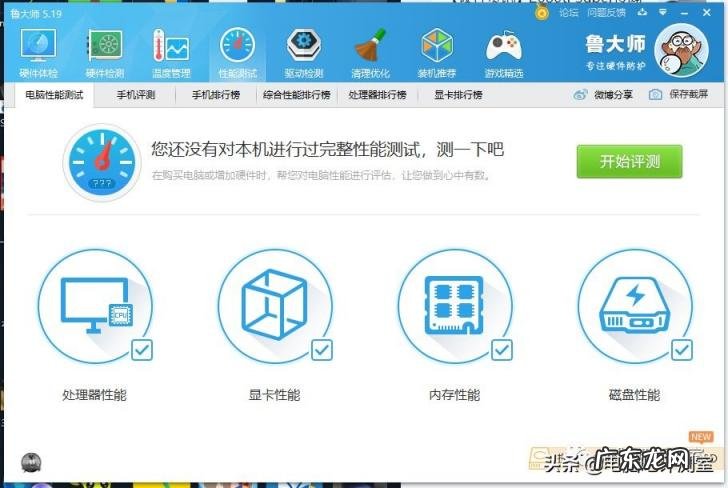Click the round gray icon at bottom left

click(x=31, y=463)
